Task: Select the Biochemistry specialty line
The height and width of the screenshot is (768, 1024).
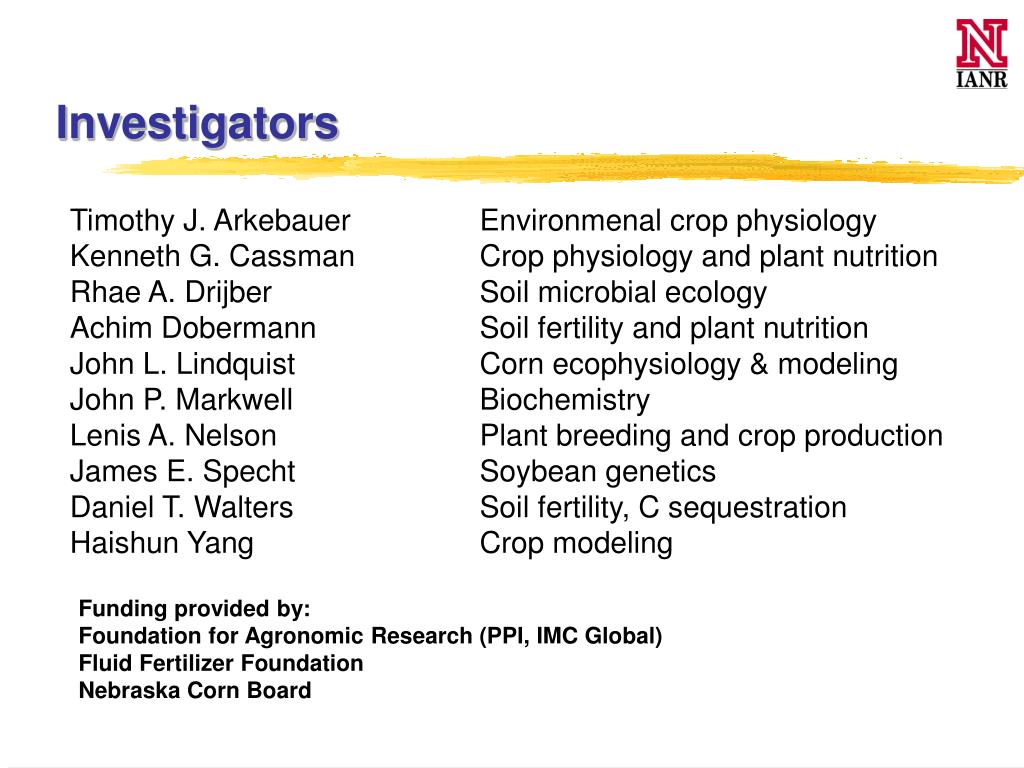Action: (565, 400)
